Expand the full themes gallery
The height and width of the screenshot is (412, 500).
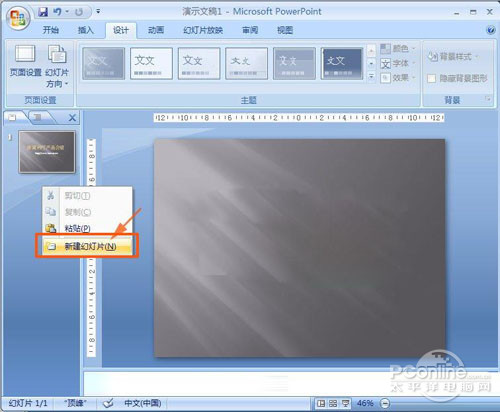(371, 77)
